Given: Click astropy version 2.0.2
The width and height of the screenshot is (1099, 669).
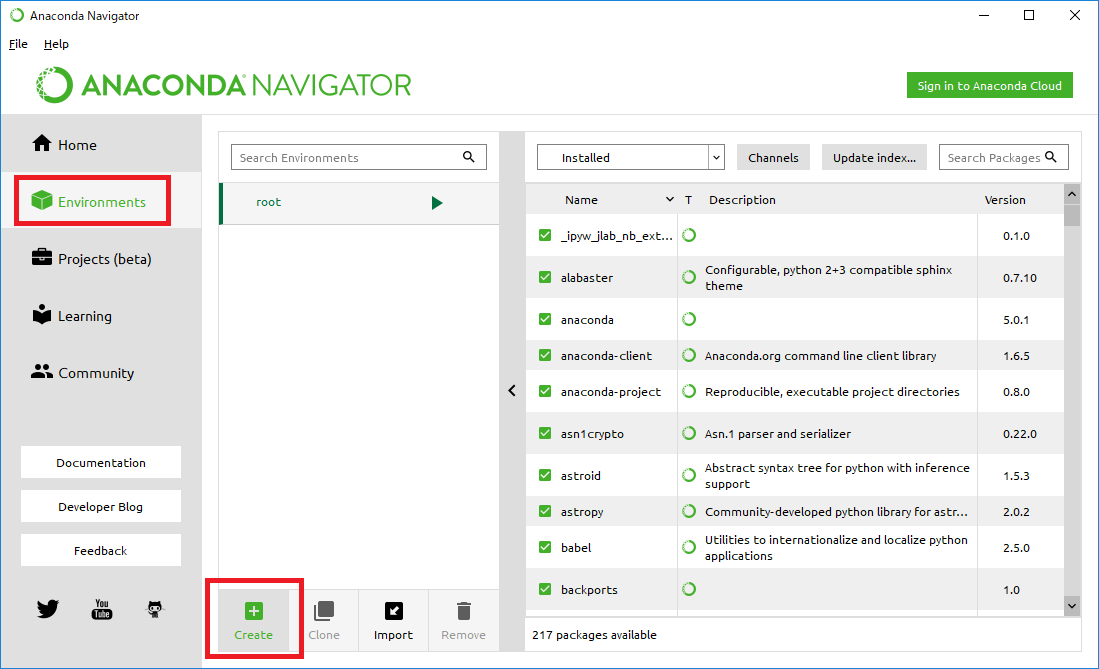Looking at the screenshot, I should (1016, 512).
